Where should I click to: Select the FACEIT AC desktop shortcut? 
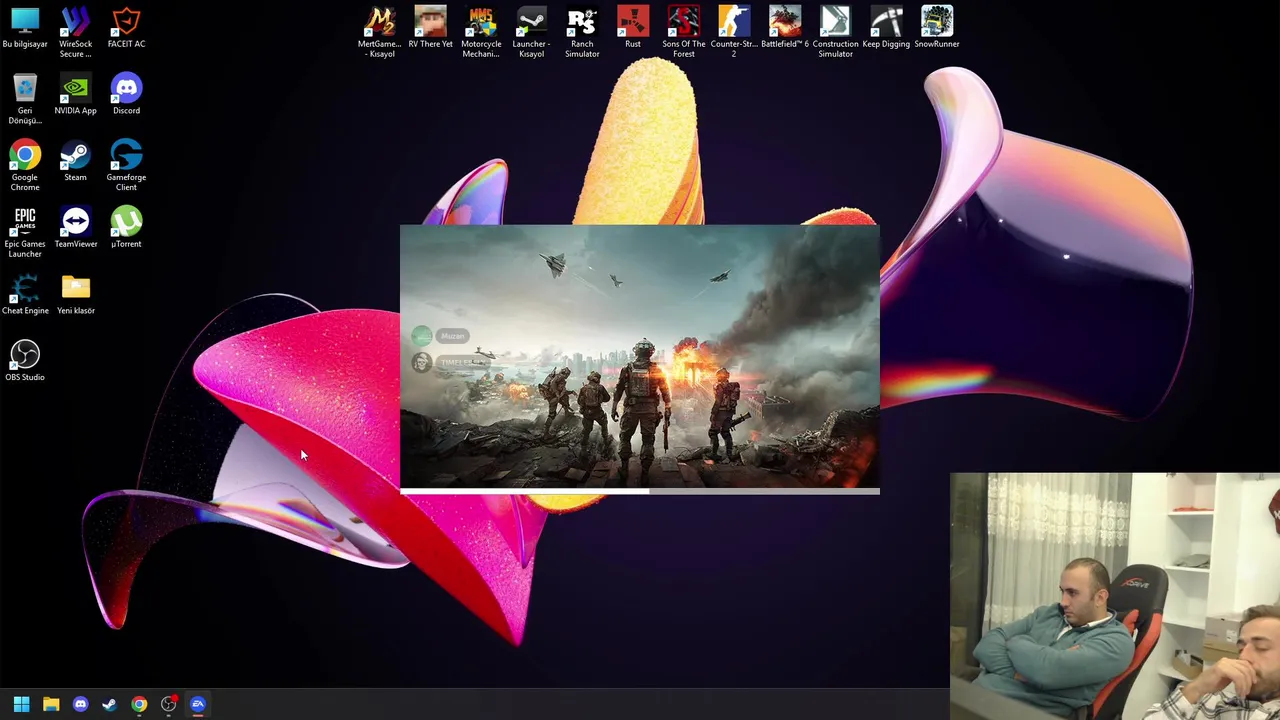coord(126,28)
